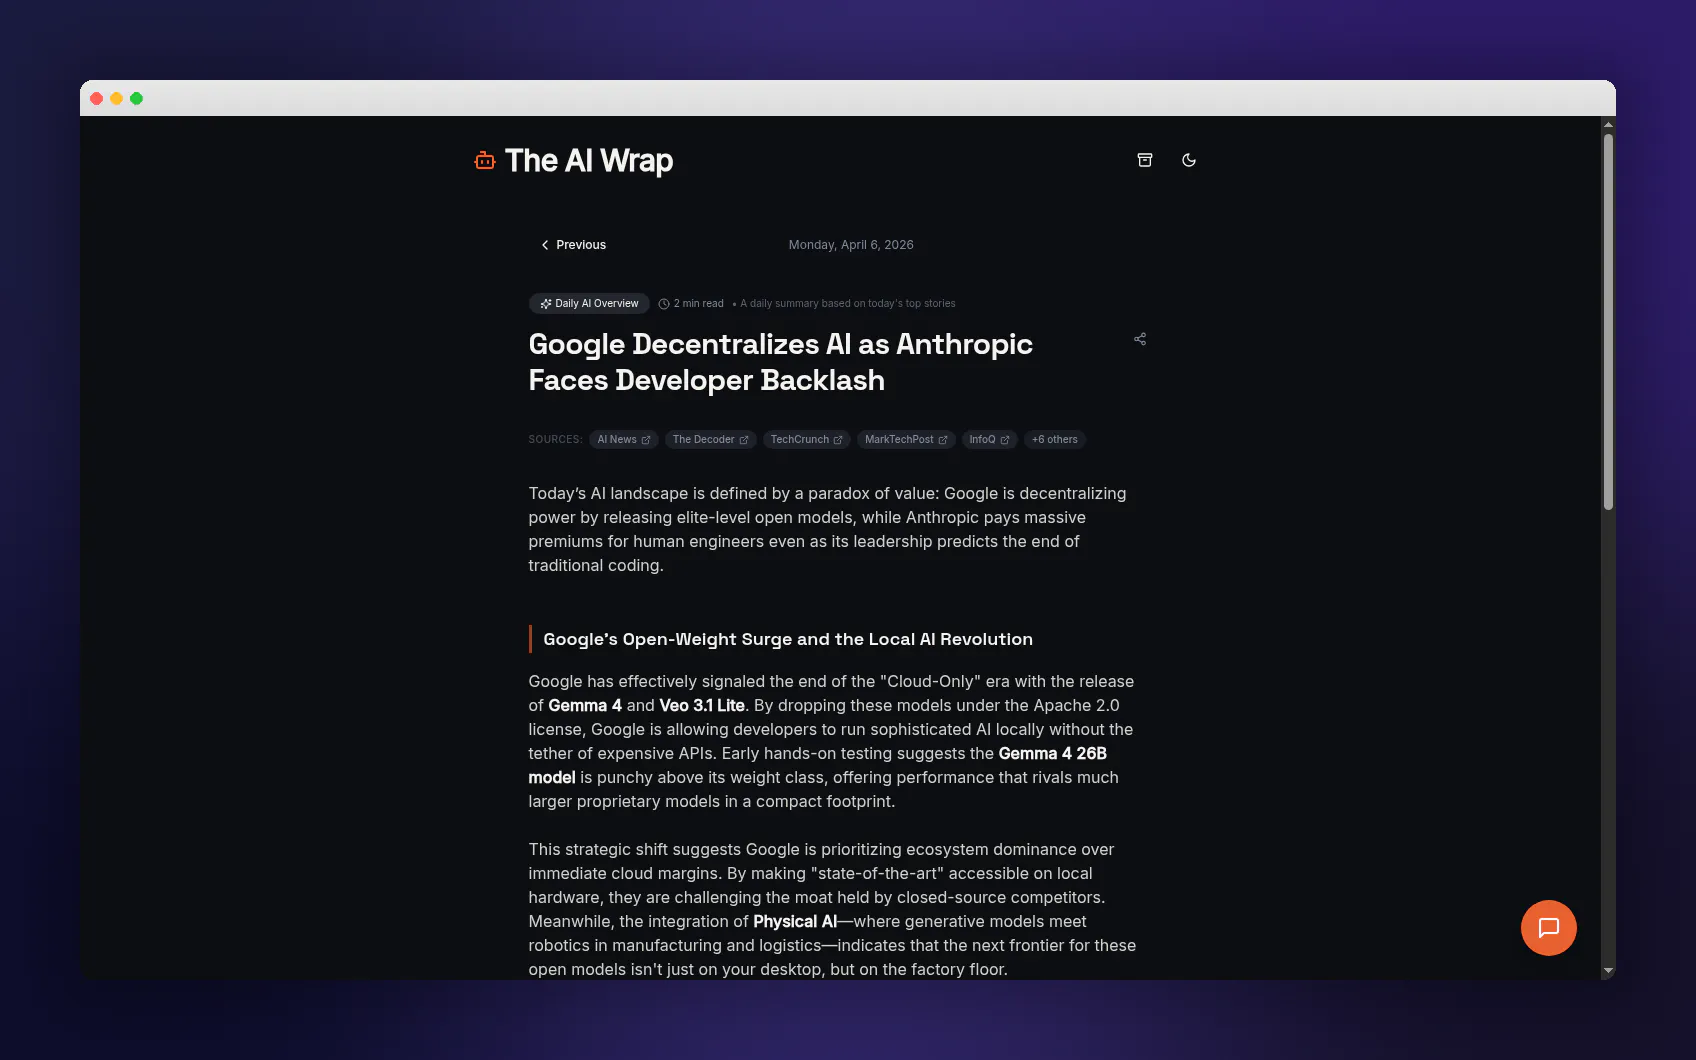Open the InfoQ source link

tap(989, 440)
